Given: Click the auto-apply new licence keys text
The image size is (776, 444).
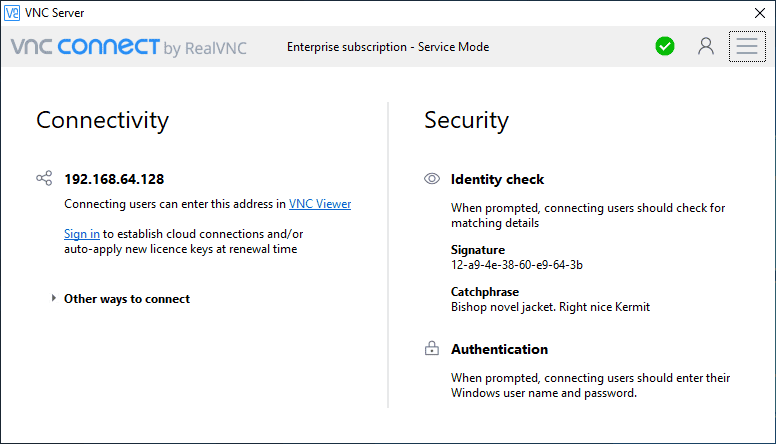Looking at the screenshot, I should coord(181,249).
